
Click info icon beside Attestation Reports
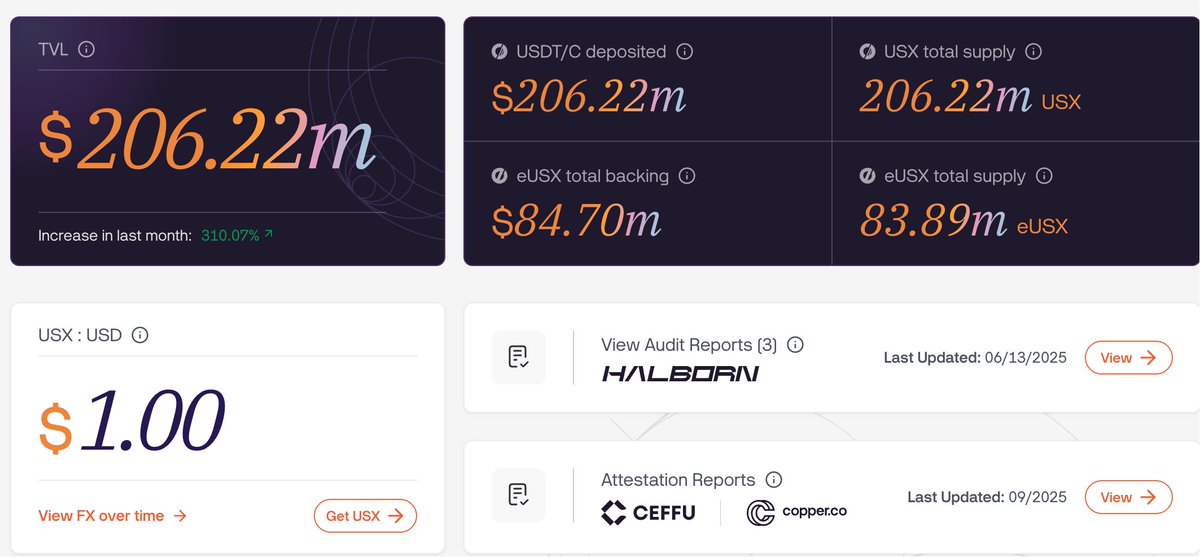click(773, 480)
